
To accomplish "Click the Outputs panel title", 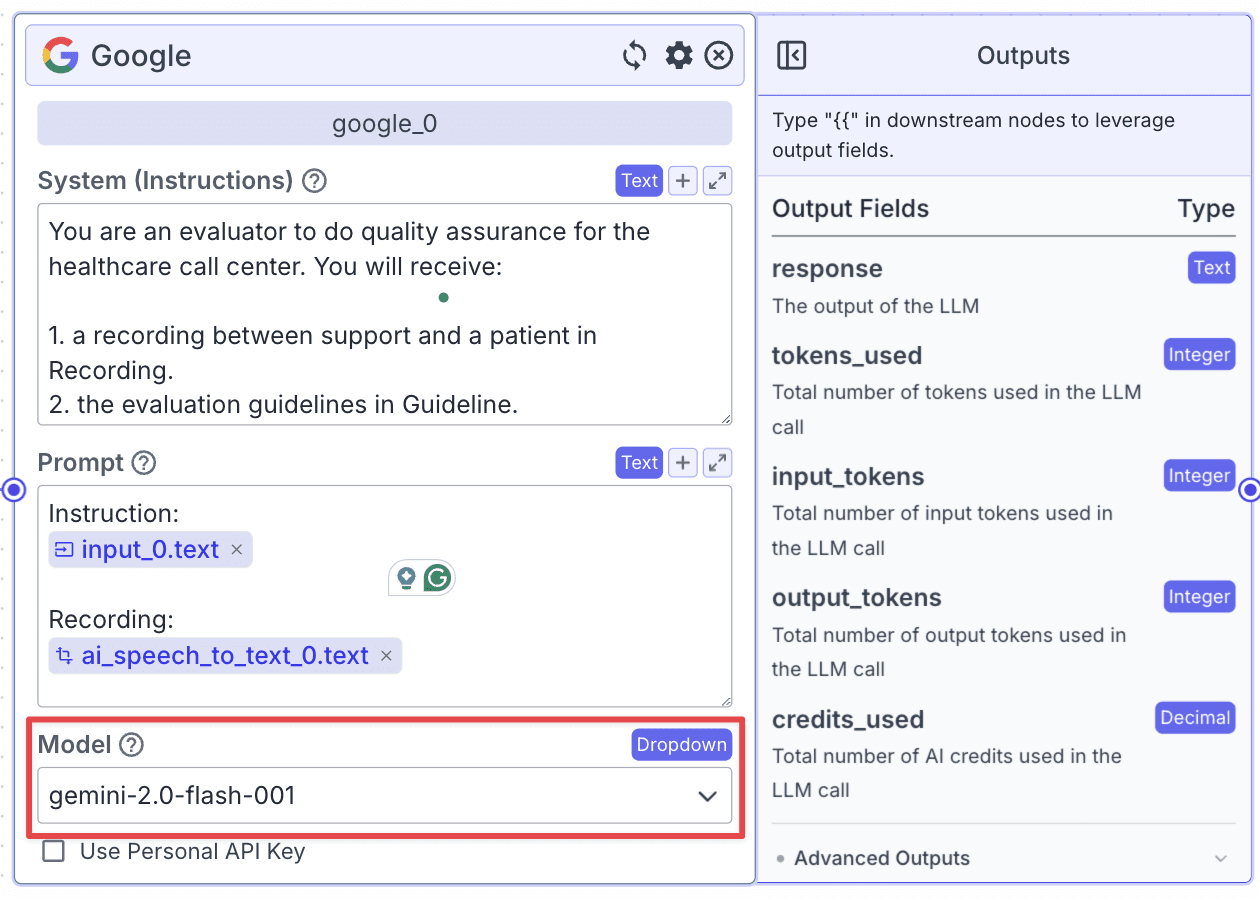I will coord(1023,56).
